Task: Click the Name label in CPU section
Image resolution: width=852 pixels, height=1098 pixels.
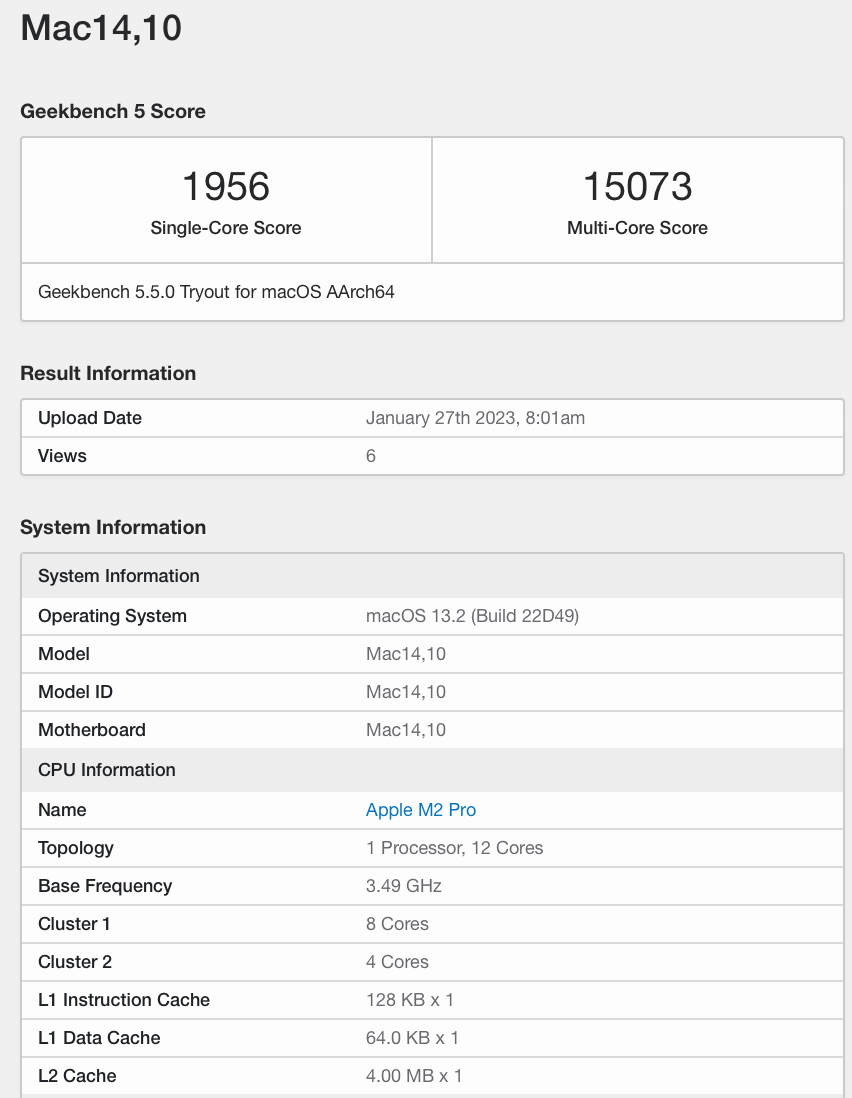Action: tap(62, 810)
